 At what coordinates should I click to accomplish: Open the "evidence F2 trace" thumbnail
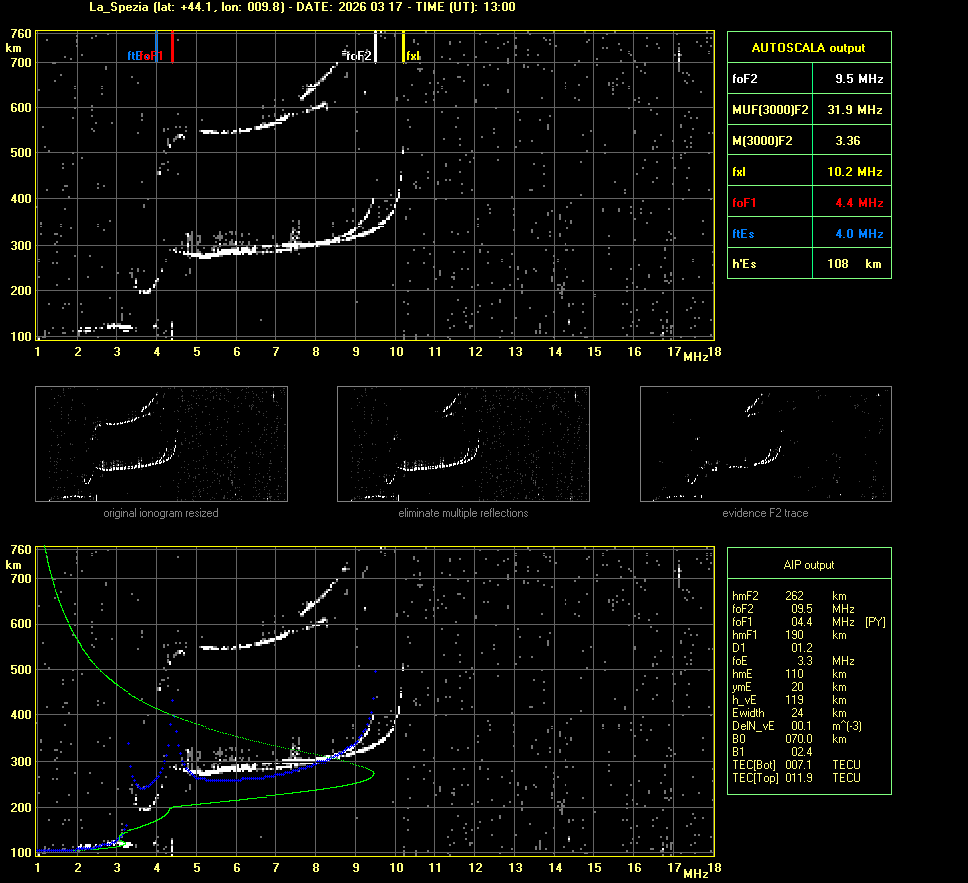765,444
